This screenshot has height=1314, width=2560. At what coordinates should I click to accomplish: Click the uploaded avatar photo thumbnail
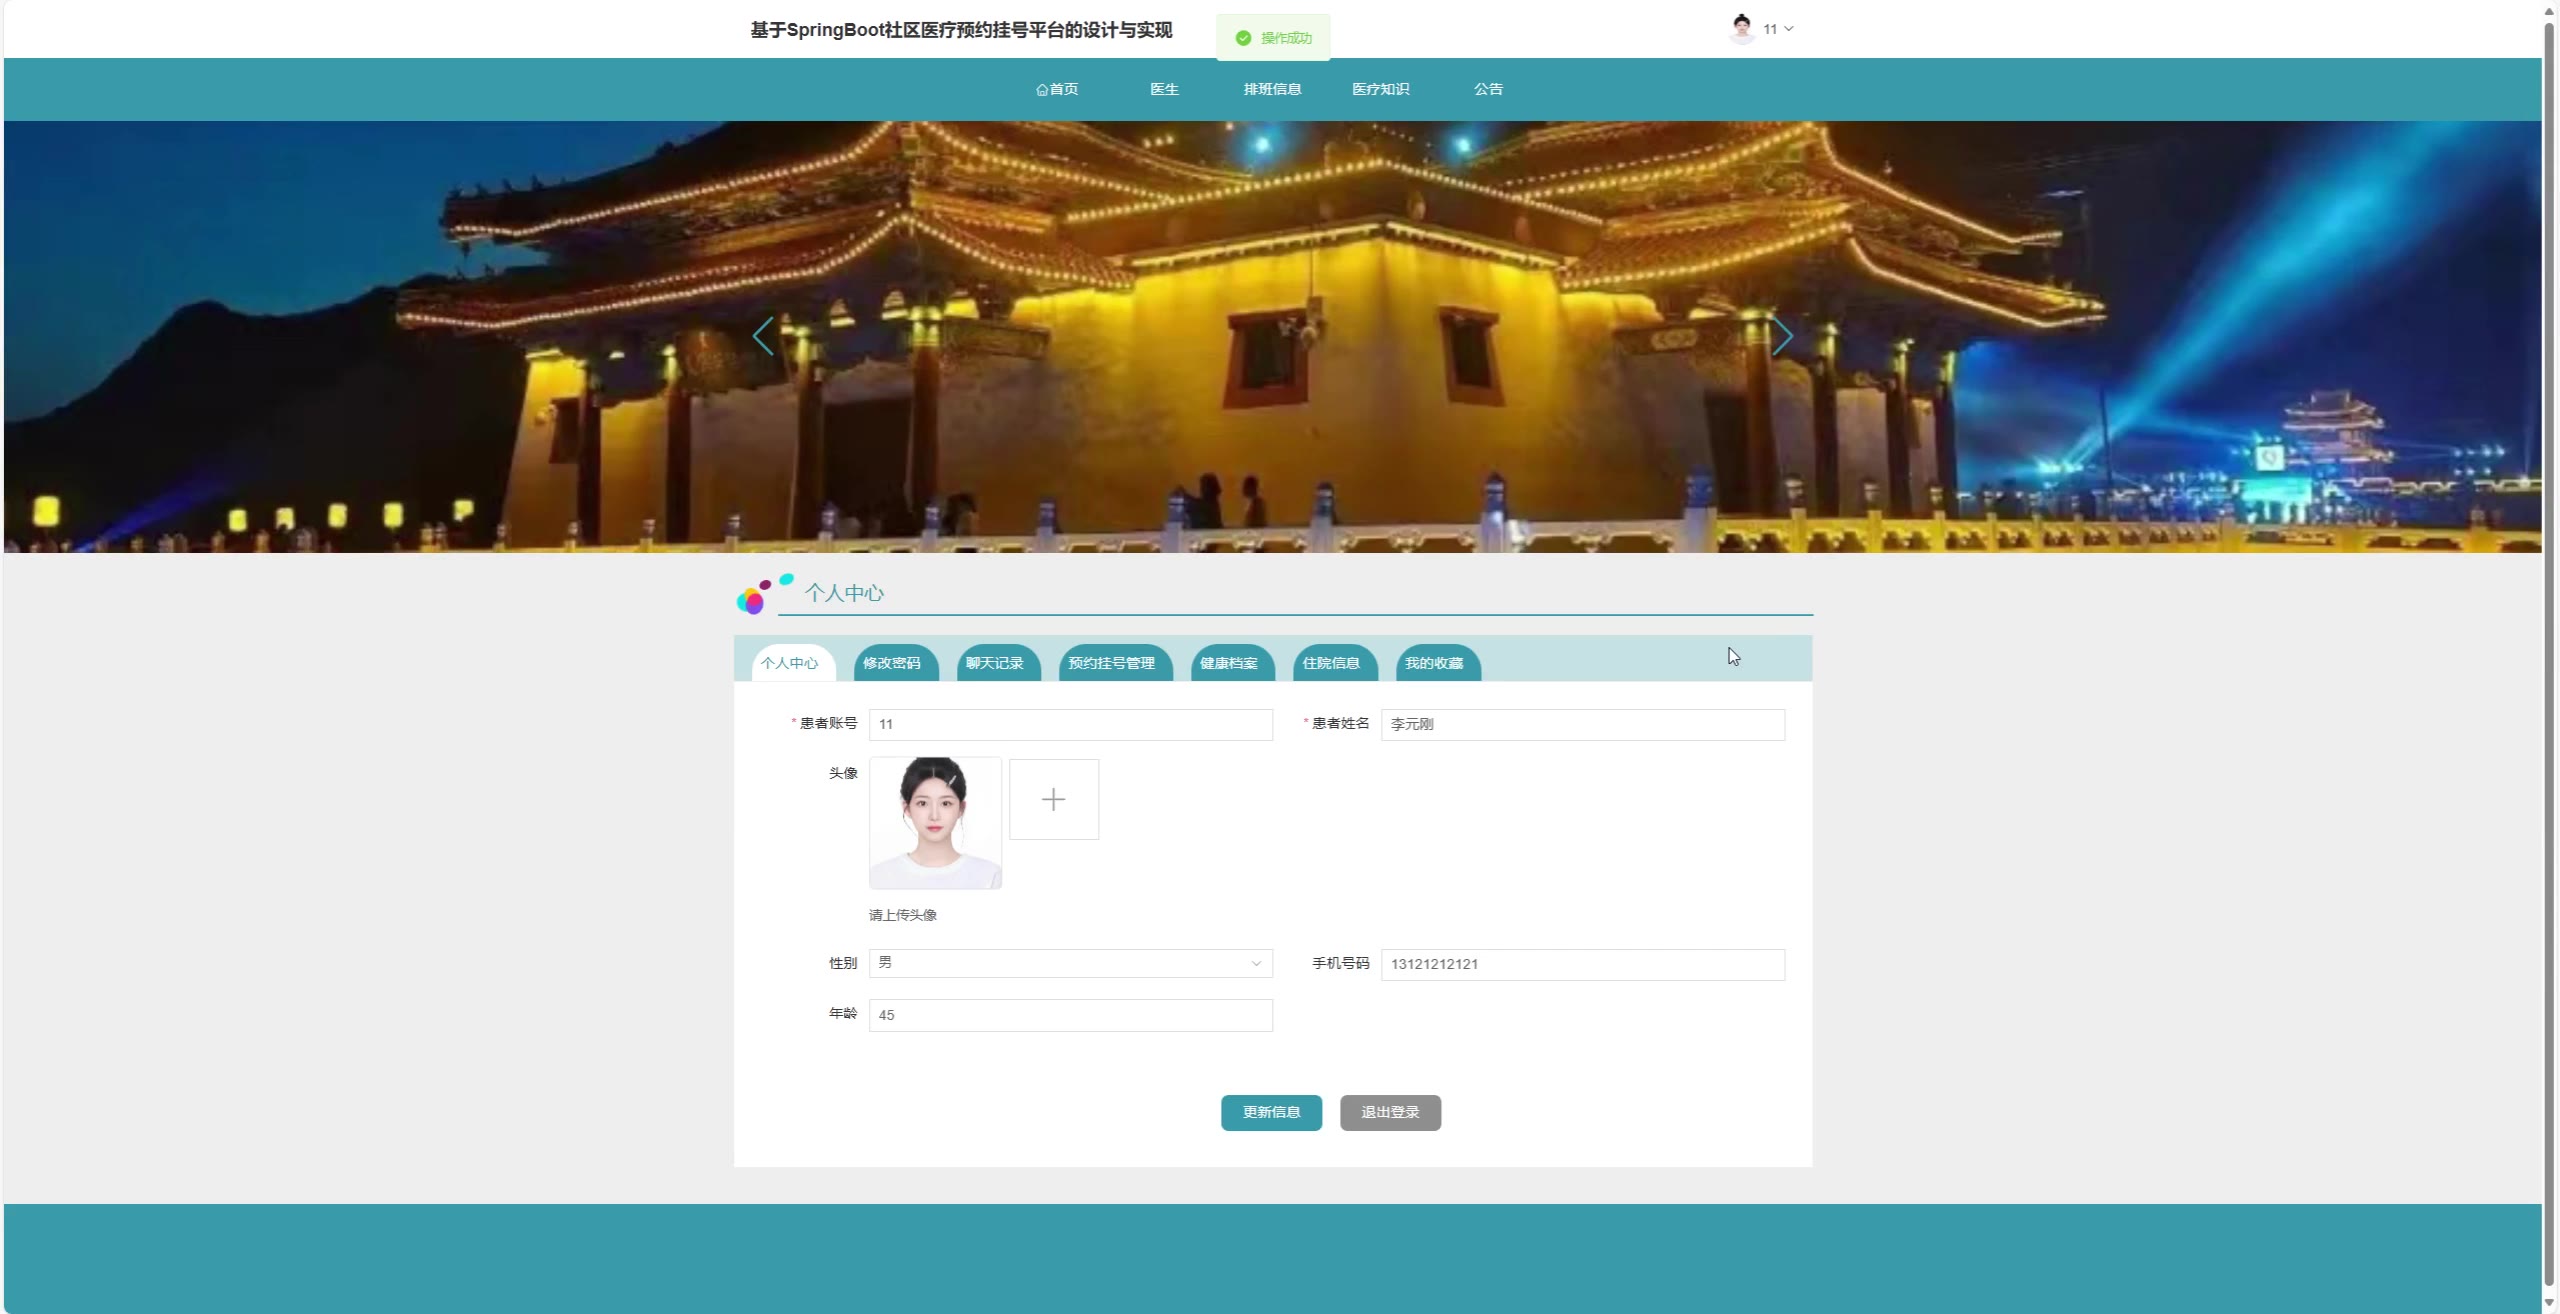pyautogui.click(x=935, y=822)
